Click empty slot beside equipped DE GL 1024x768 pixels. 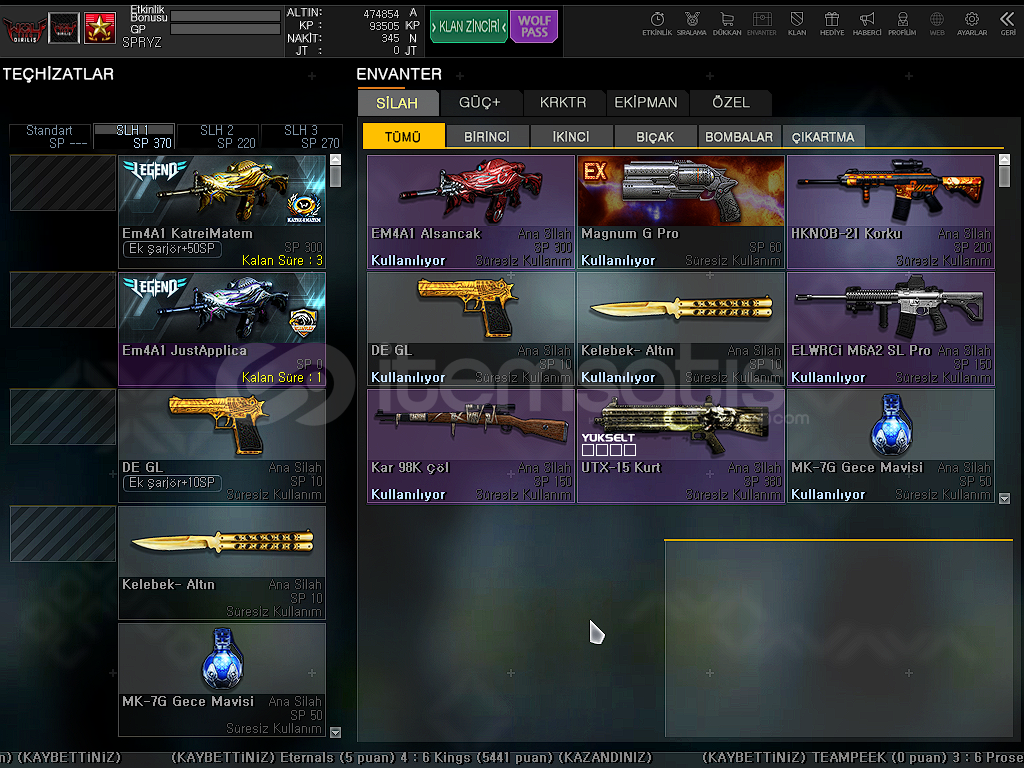click(63, 417)
